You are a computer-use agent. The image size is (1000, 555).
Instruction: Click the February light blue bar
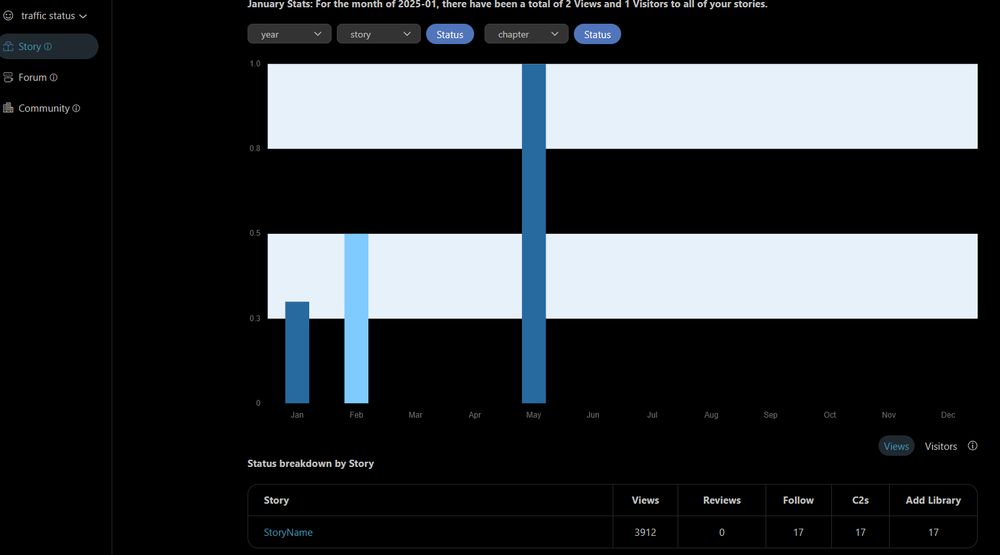(x=357, y=318)
